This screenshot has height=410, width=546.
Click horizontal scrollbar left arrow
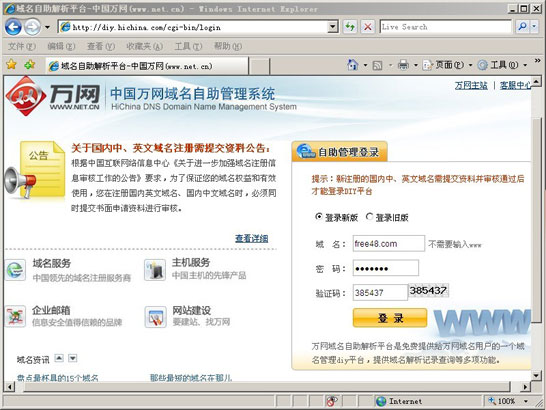tap(10, 387)
